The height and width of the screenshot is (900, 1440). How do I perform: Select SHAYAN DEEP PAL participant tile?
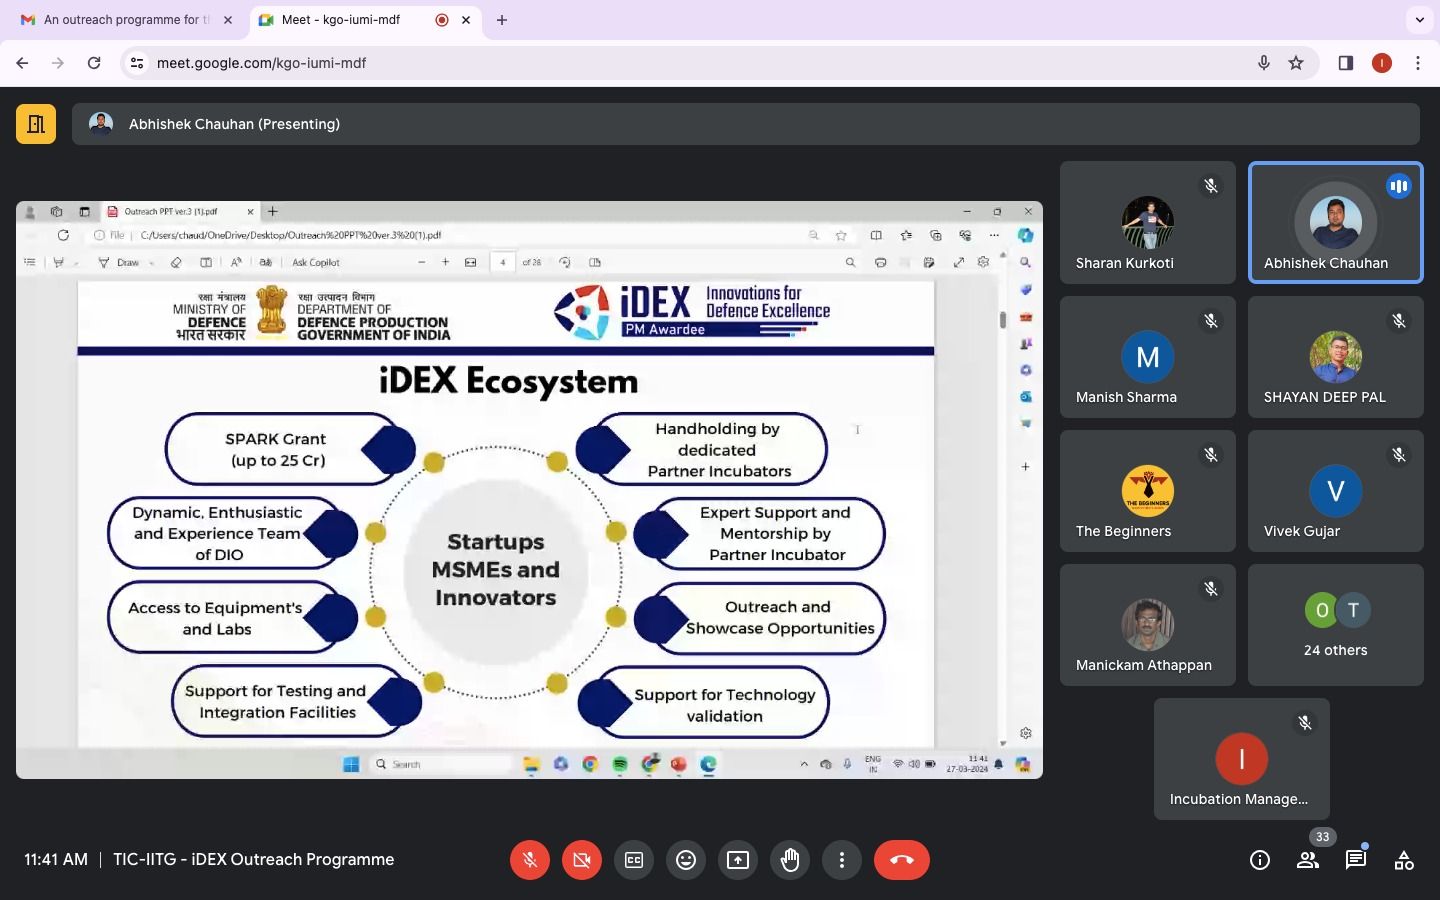[1336, 357]
